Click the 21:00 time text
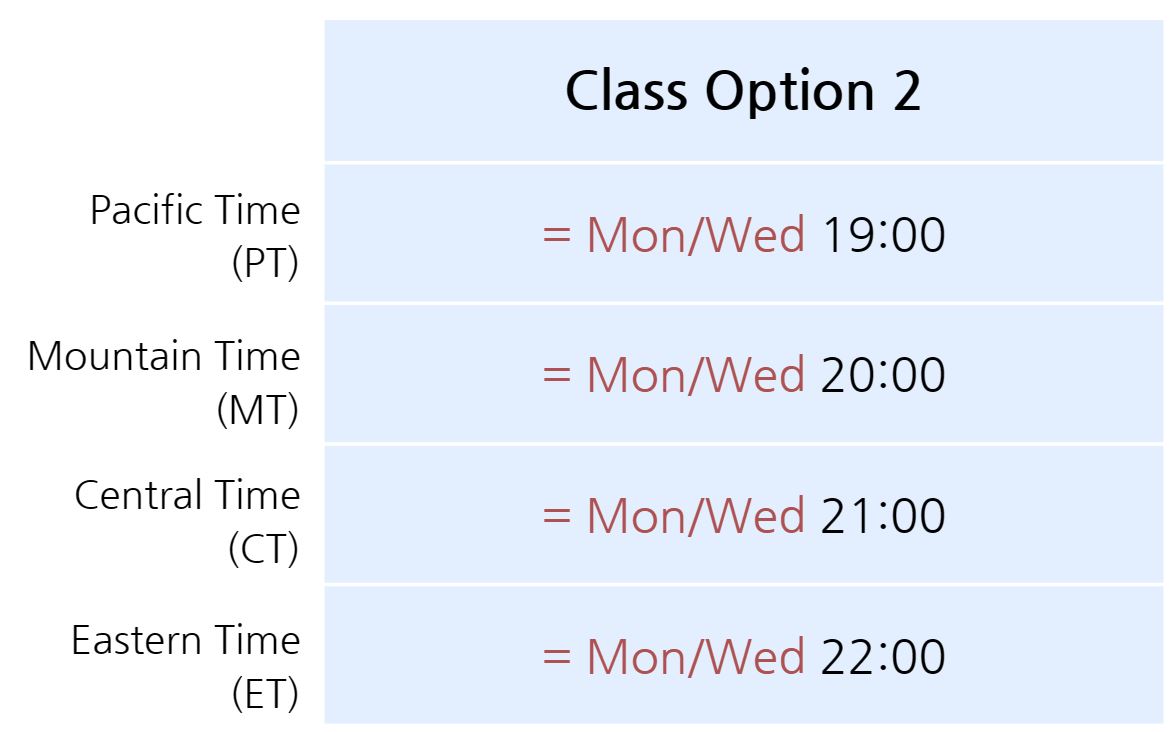The image size is (1170, 732). click(883, 516)
